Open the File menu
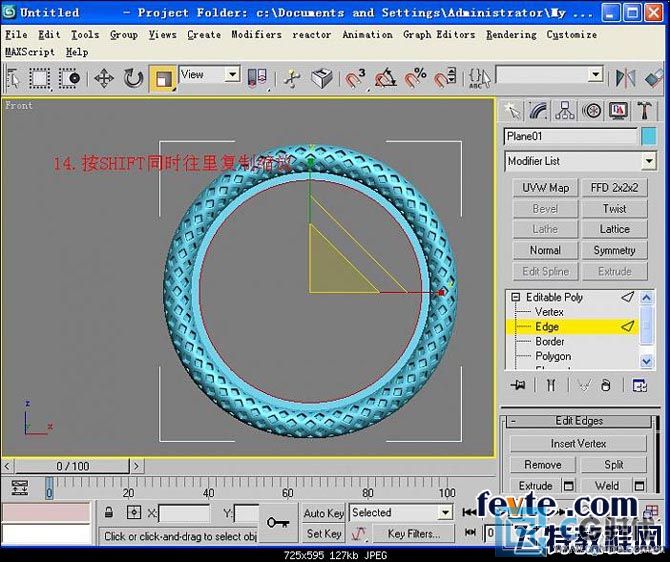 pos(16,35)
